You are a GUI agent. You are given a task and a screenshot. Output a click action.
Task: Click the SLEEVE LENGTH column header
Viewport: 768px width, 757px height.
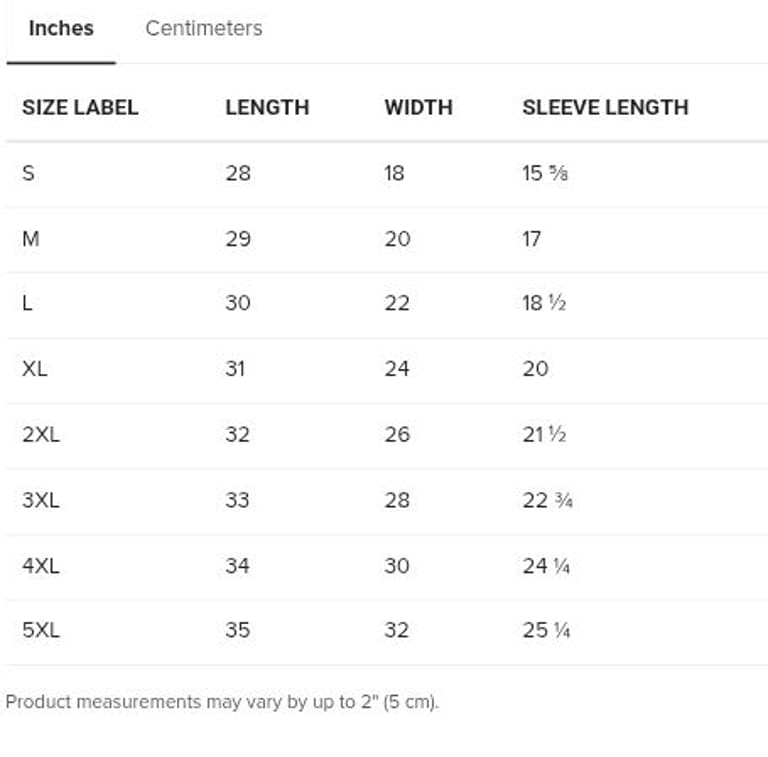[605, 107]
